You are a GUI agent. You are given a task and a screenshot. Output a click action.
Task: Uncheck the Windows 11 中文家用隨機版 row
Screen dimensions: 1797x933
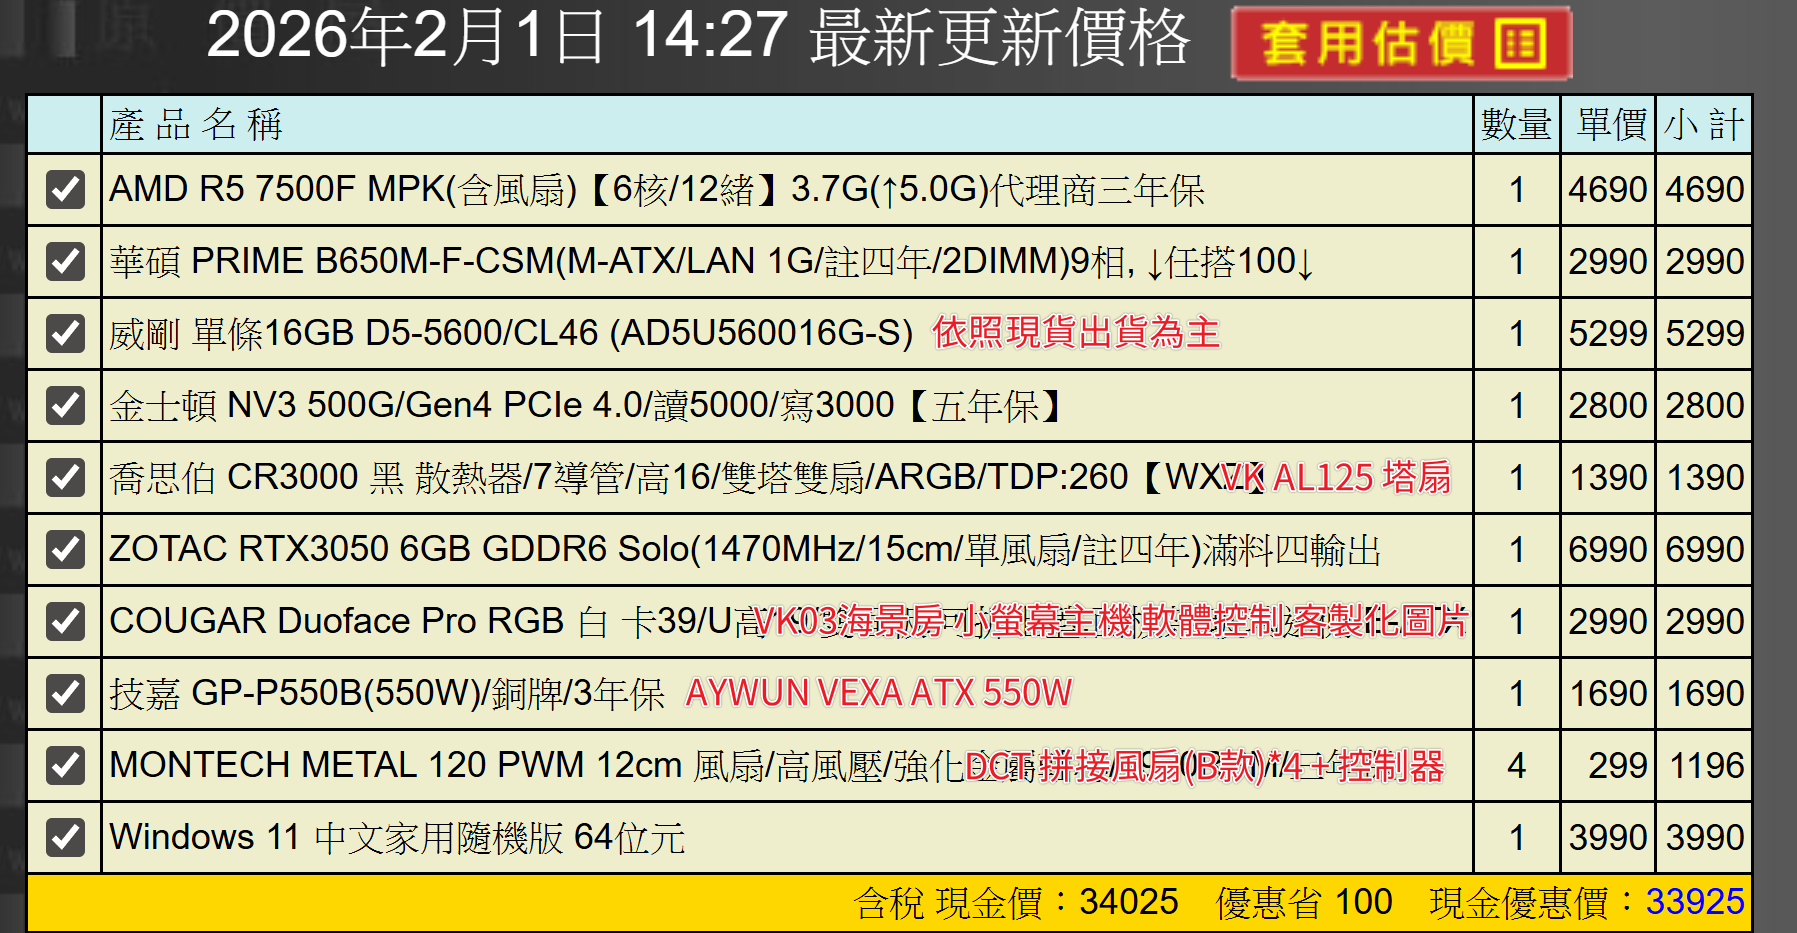[x=65, y=837]
